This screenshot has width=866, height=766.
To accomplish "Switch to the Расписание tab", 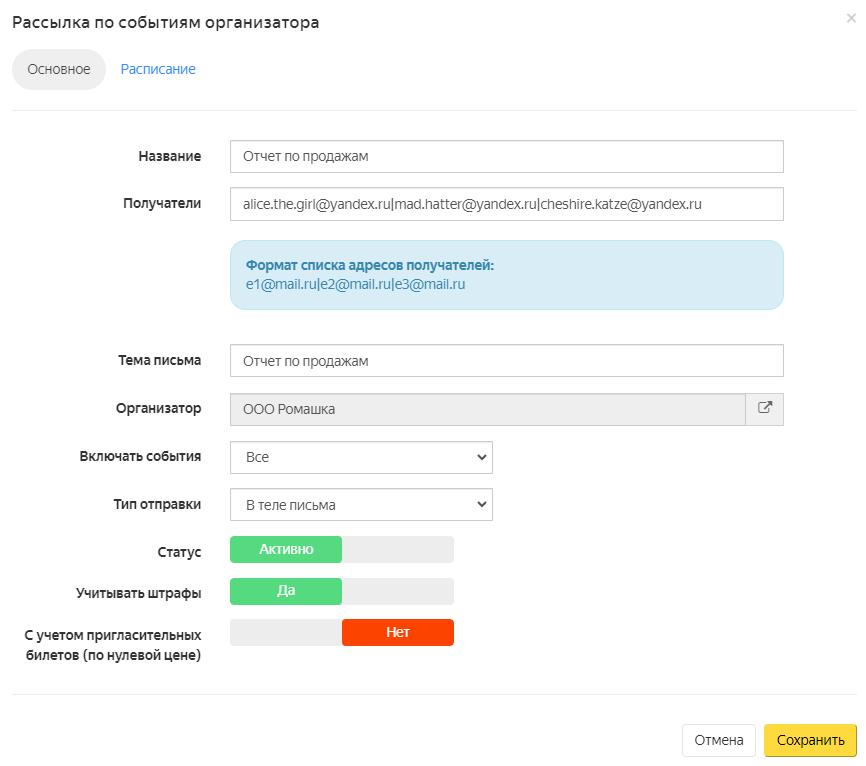I will tap(158, 69).
